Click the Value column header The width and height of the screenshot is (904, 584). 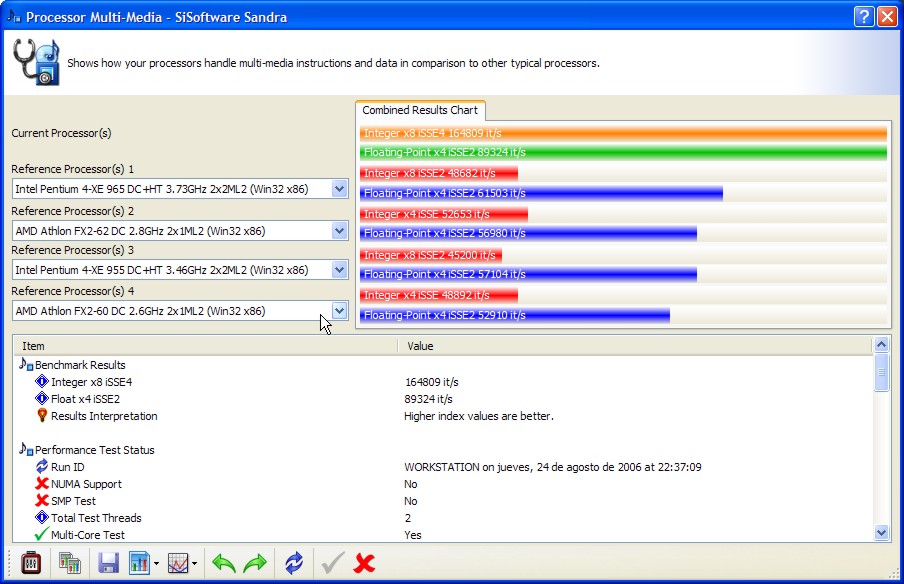pos(635,346)
